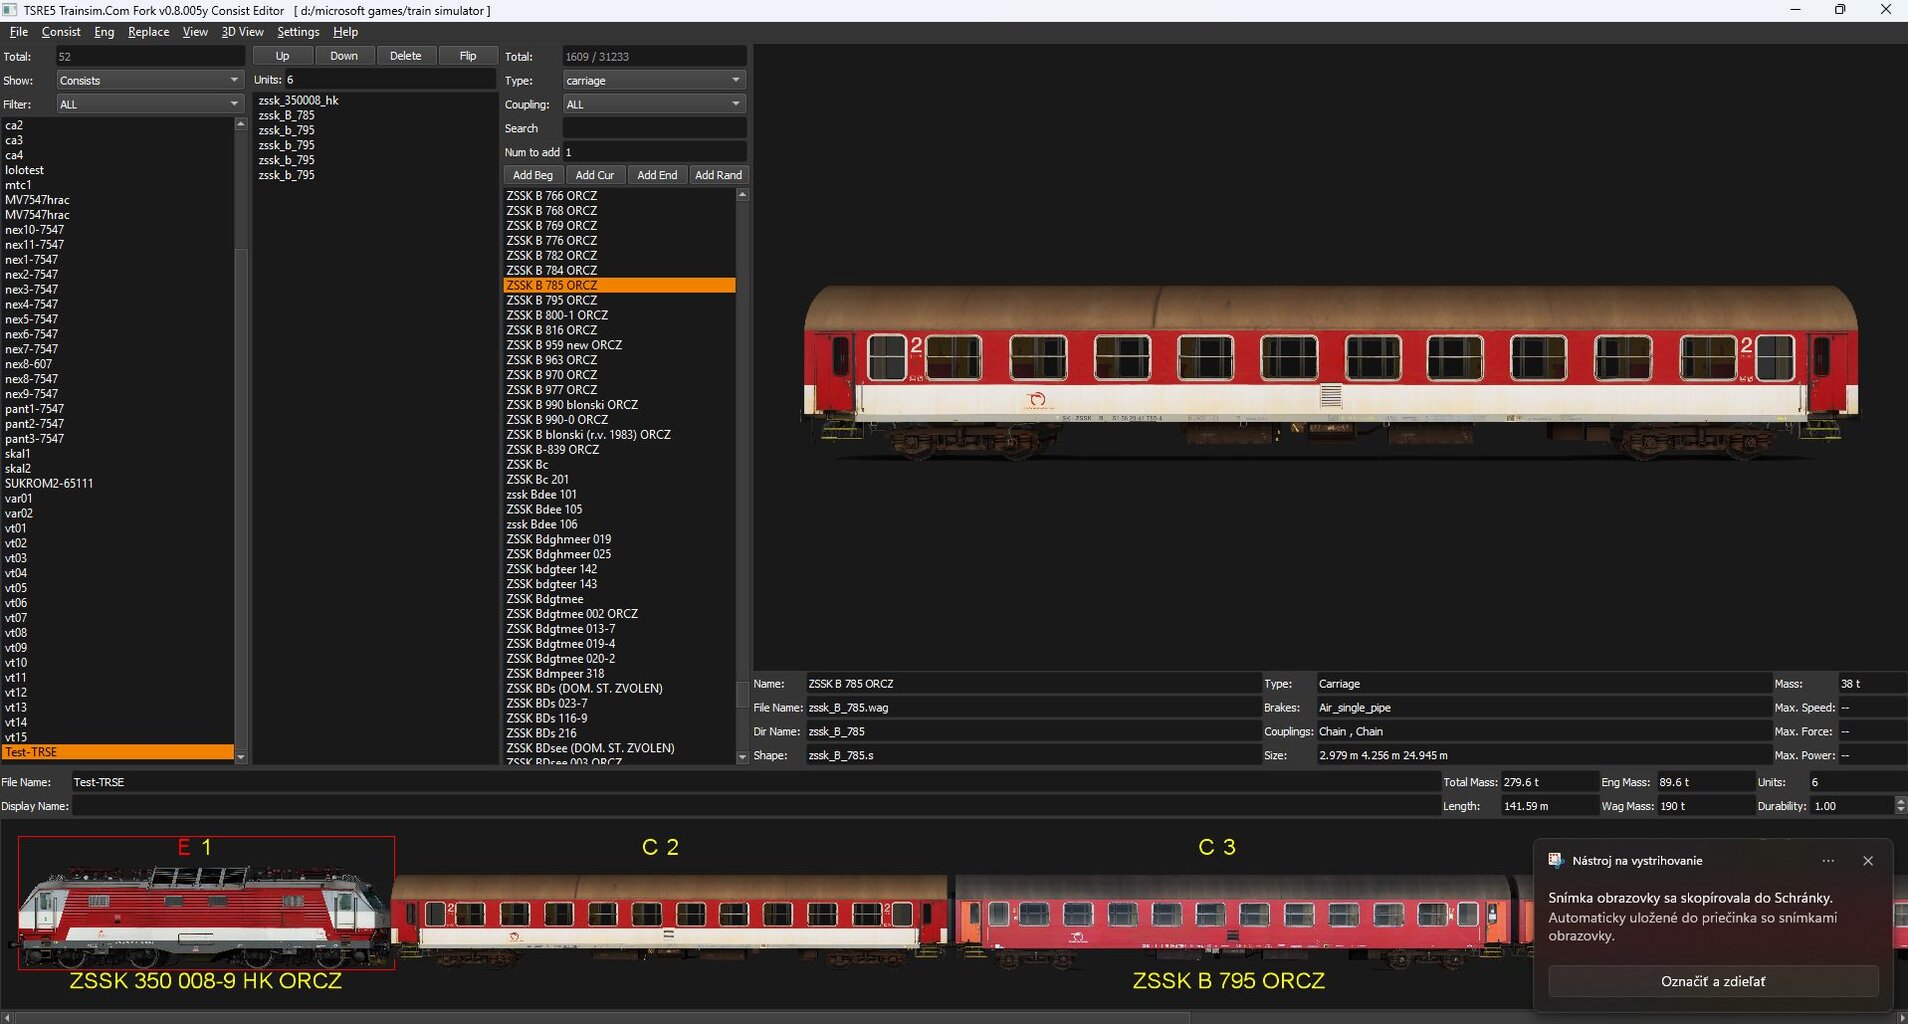1908x1024 pixels.
Task: Open the 3D View menu
Action: coord(242,32)
